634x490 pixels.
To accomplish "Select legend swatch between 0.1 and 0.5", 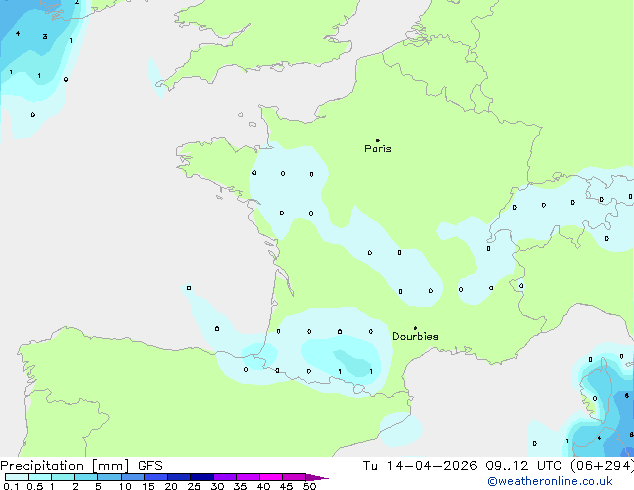I will click(17, 477).
